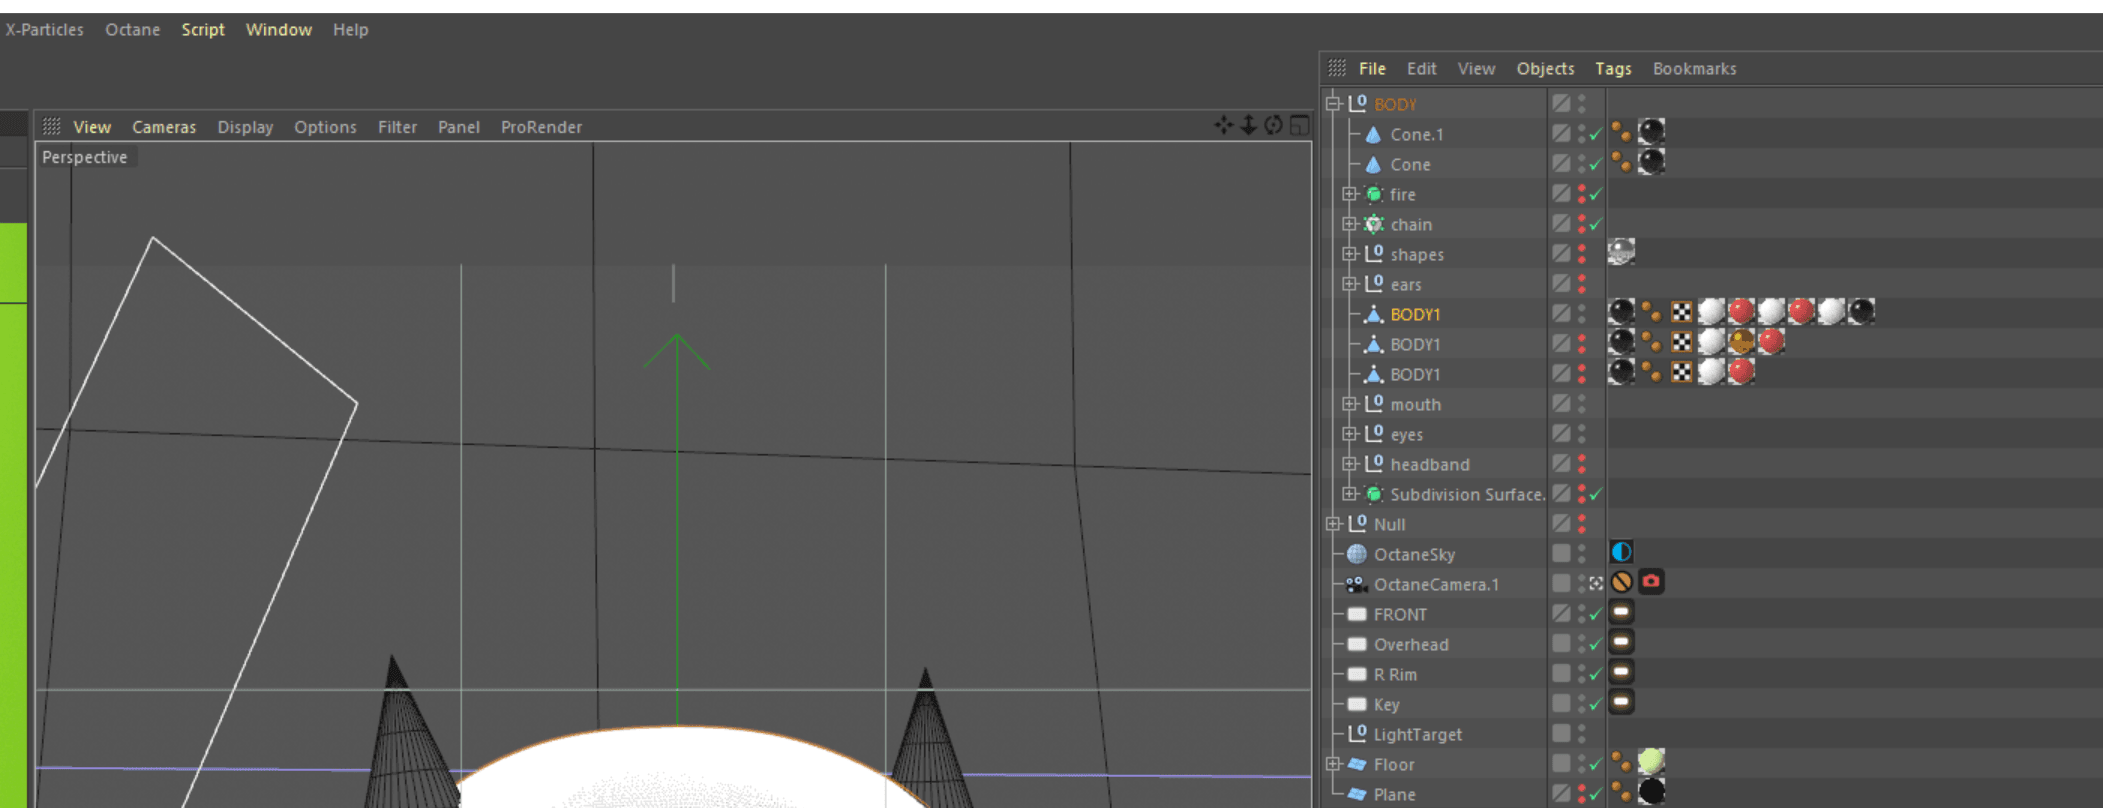2103x808 pixels.
Task: Click the Subdivision Surface object icon
Action: click(x=1374, y=494)
